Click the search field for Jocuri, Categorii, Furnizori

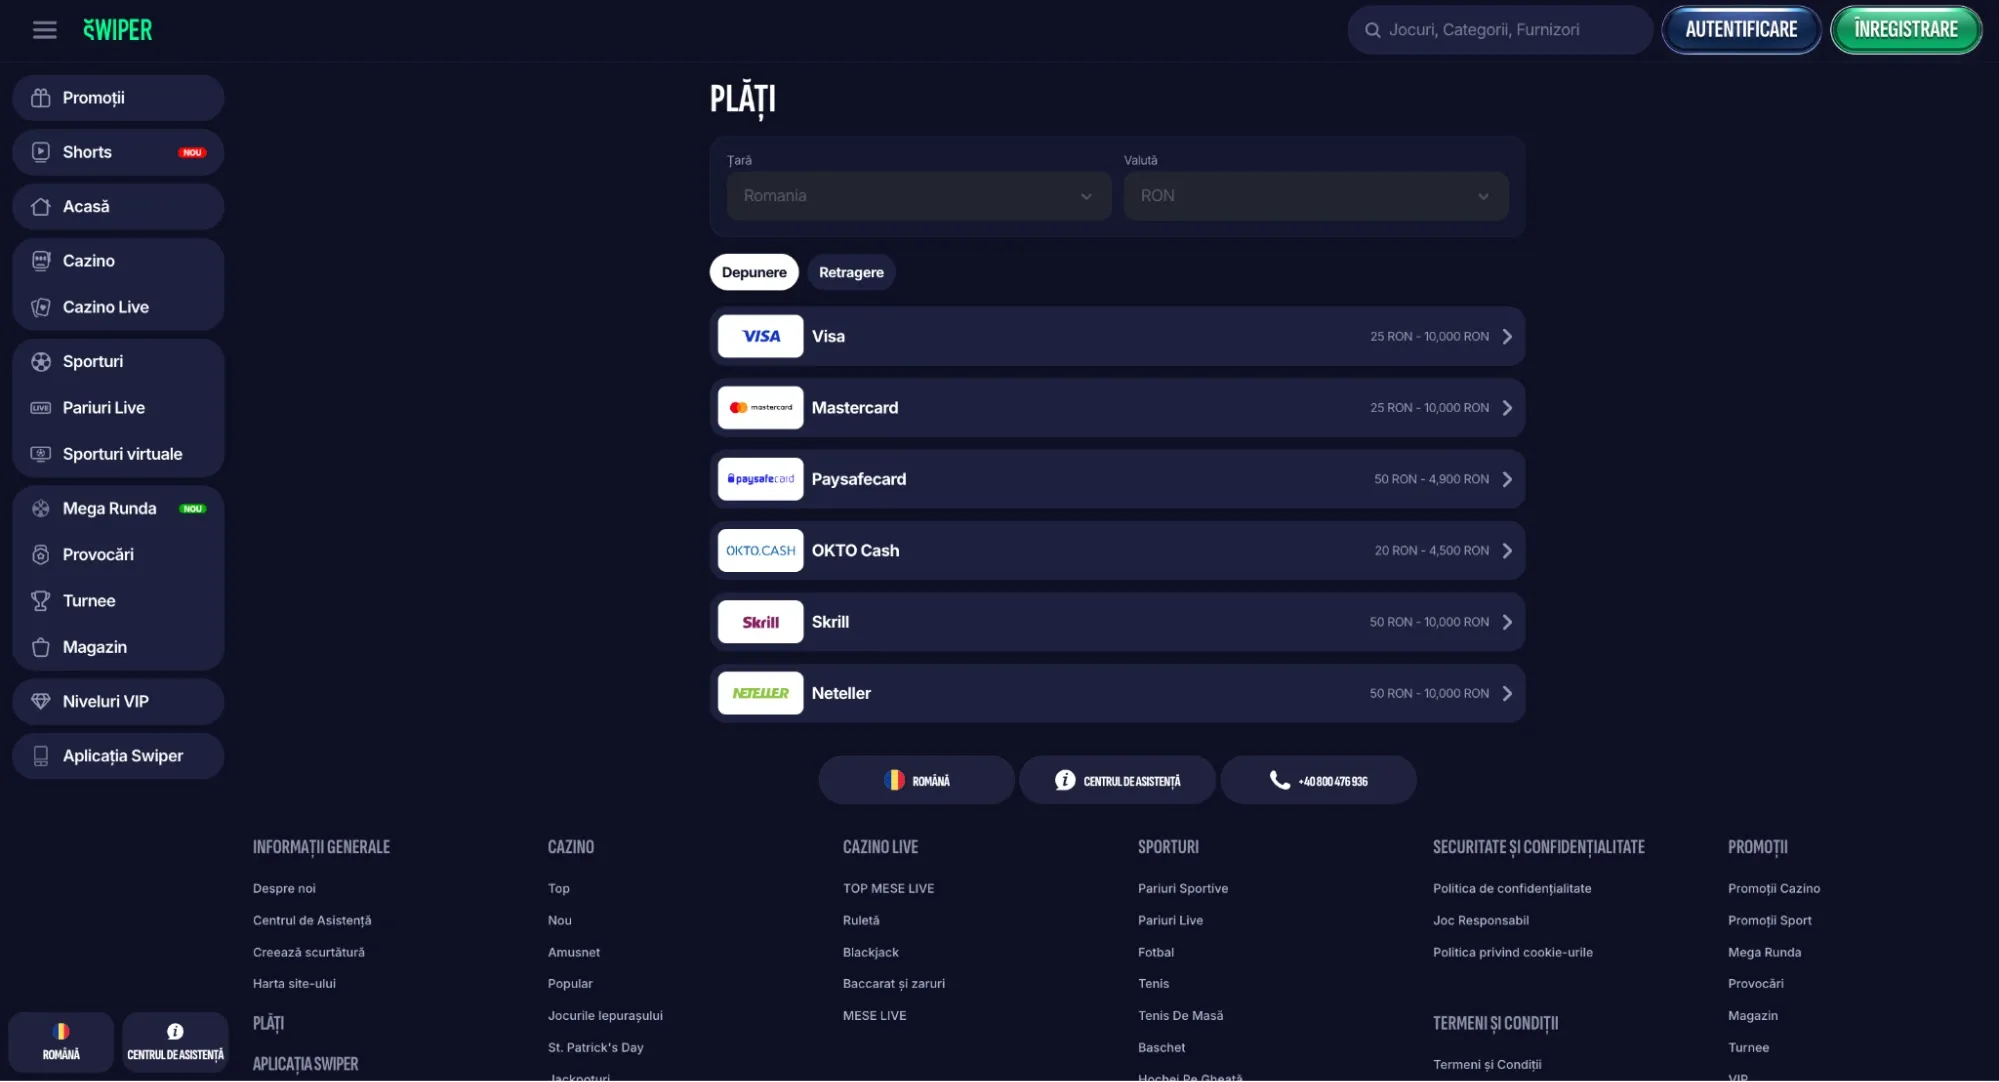(1500, 30)
